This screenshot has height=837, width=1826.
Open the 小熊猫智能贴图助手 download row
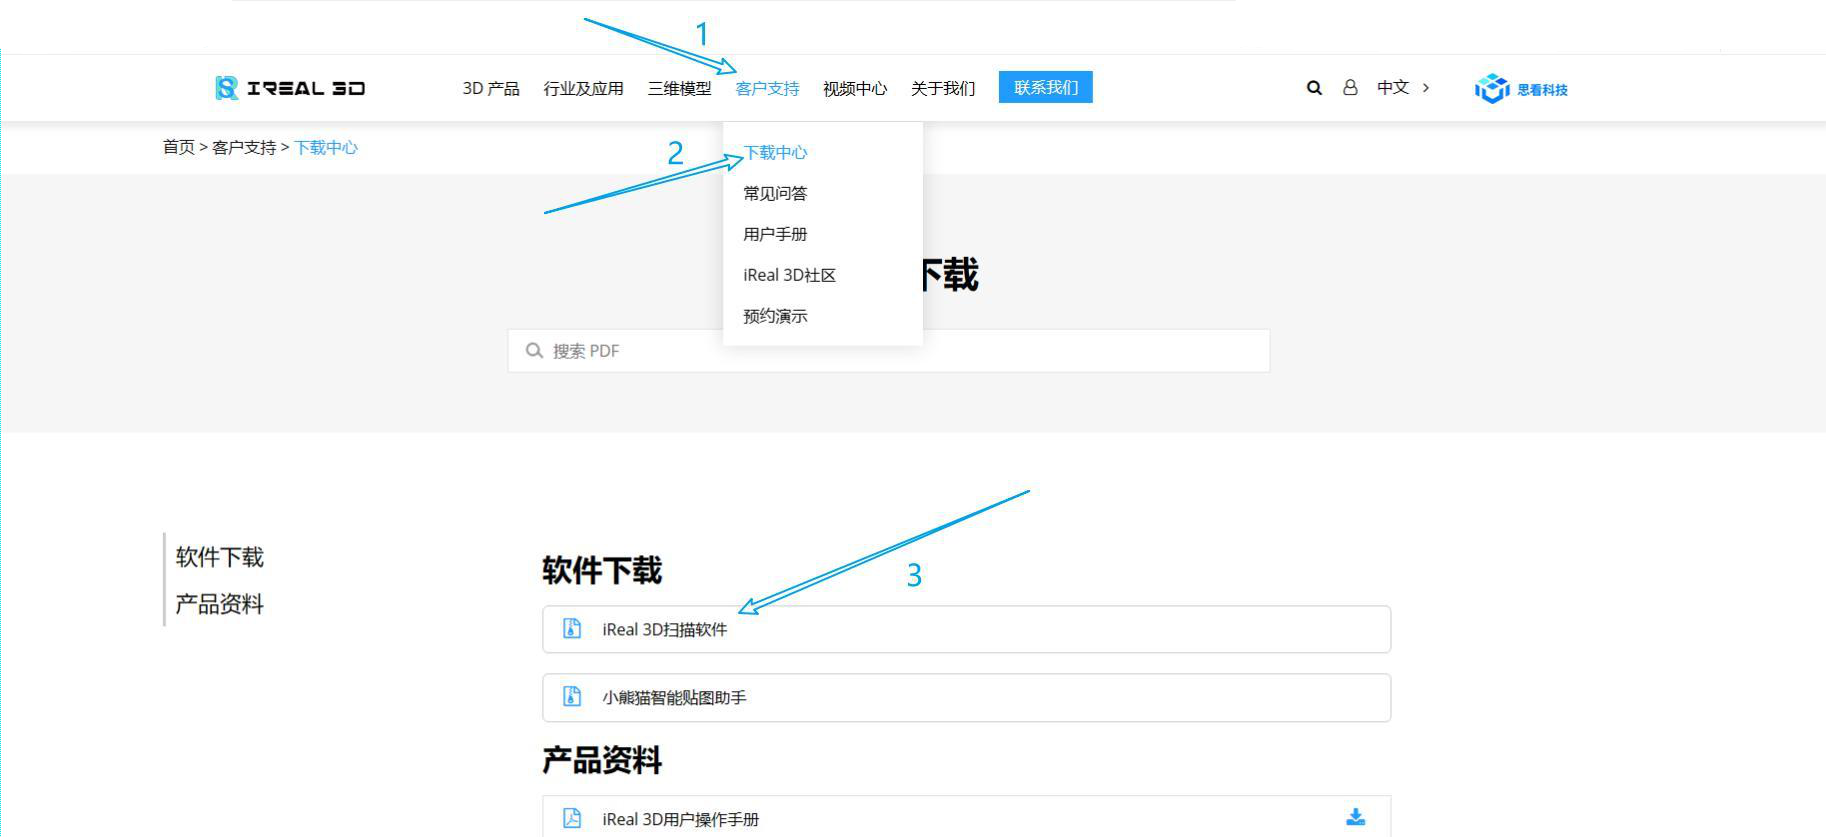[x=966, y=697]
